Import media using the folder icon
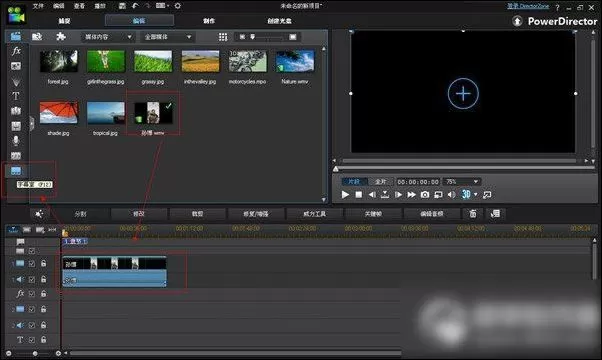The height and width of the screenshot is (360, 602). point(37,36)
